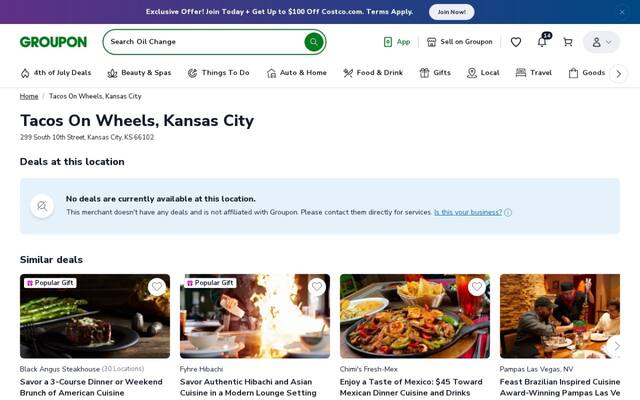
Task: Click 'Tacos On Wheels, Kansas City' breadcrumb text
Action: click(95, 96)
